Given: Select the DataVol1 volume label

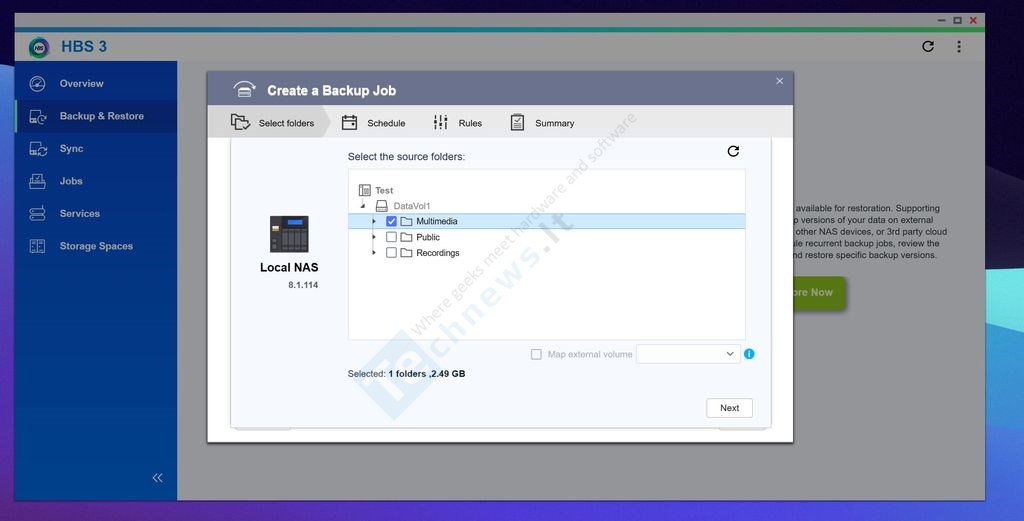Looking at the screenshot, I should click(411, 206).
